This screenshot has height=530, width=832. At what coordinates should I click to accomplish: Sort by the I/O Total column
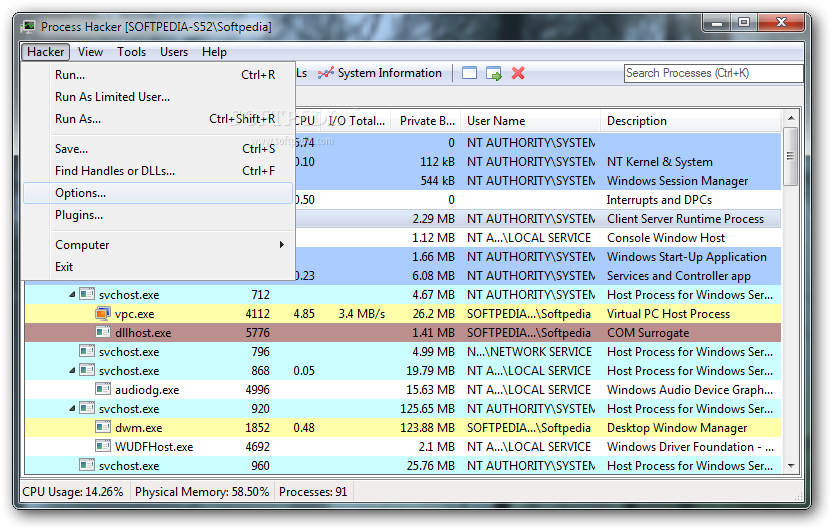[356, 121]
